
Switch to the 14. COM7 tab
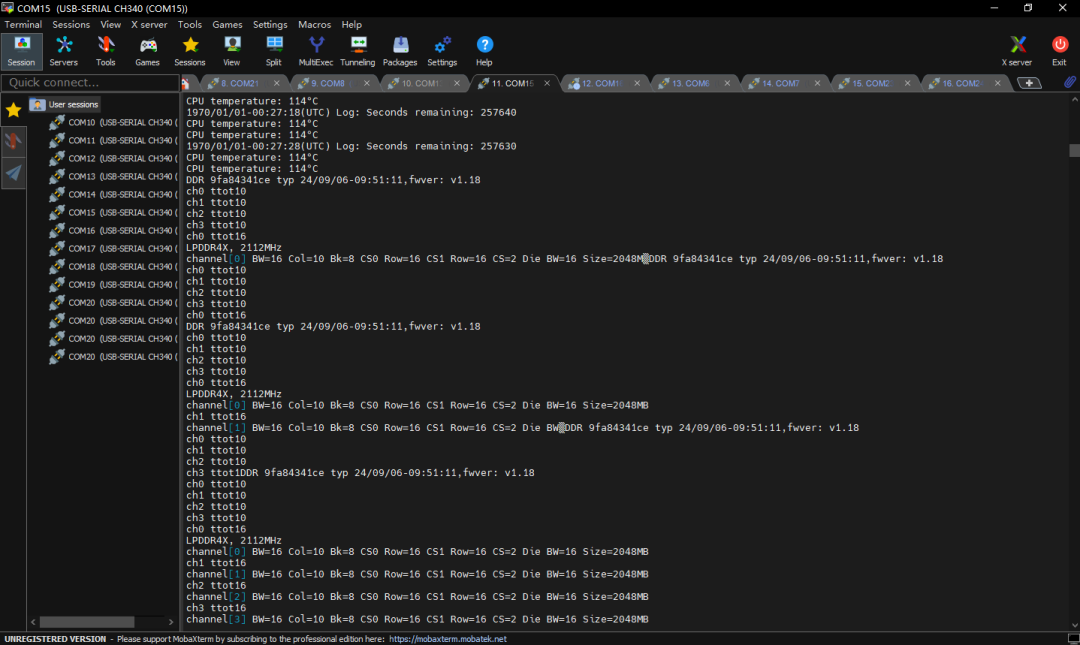[780, 84]
